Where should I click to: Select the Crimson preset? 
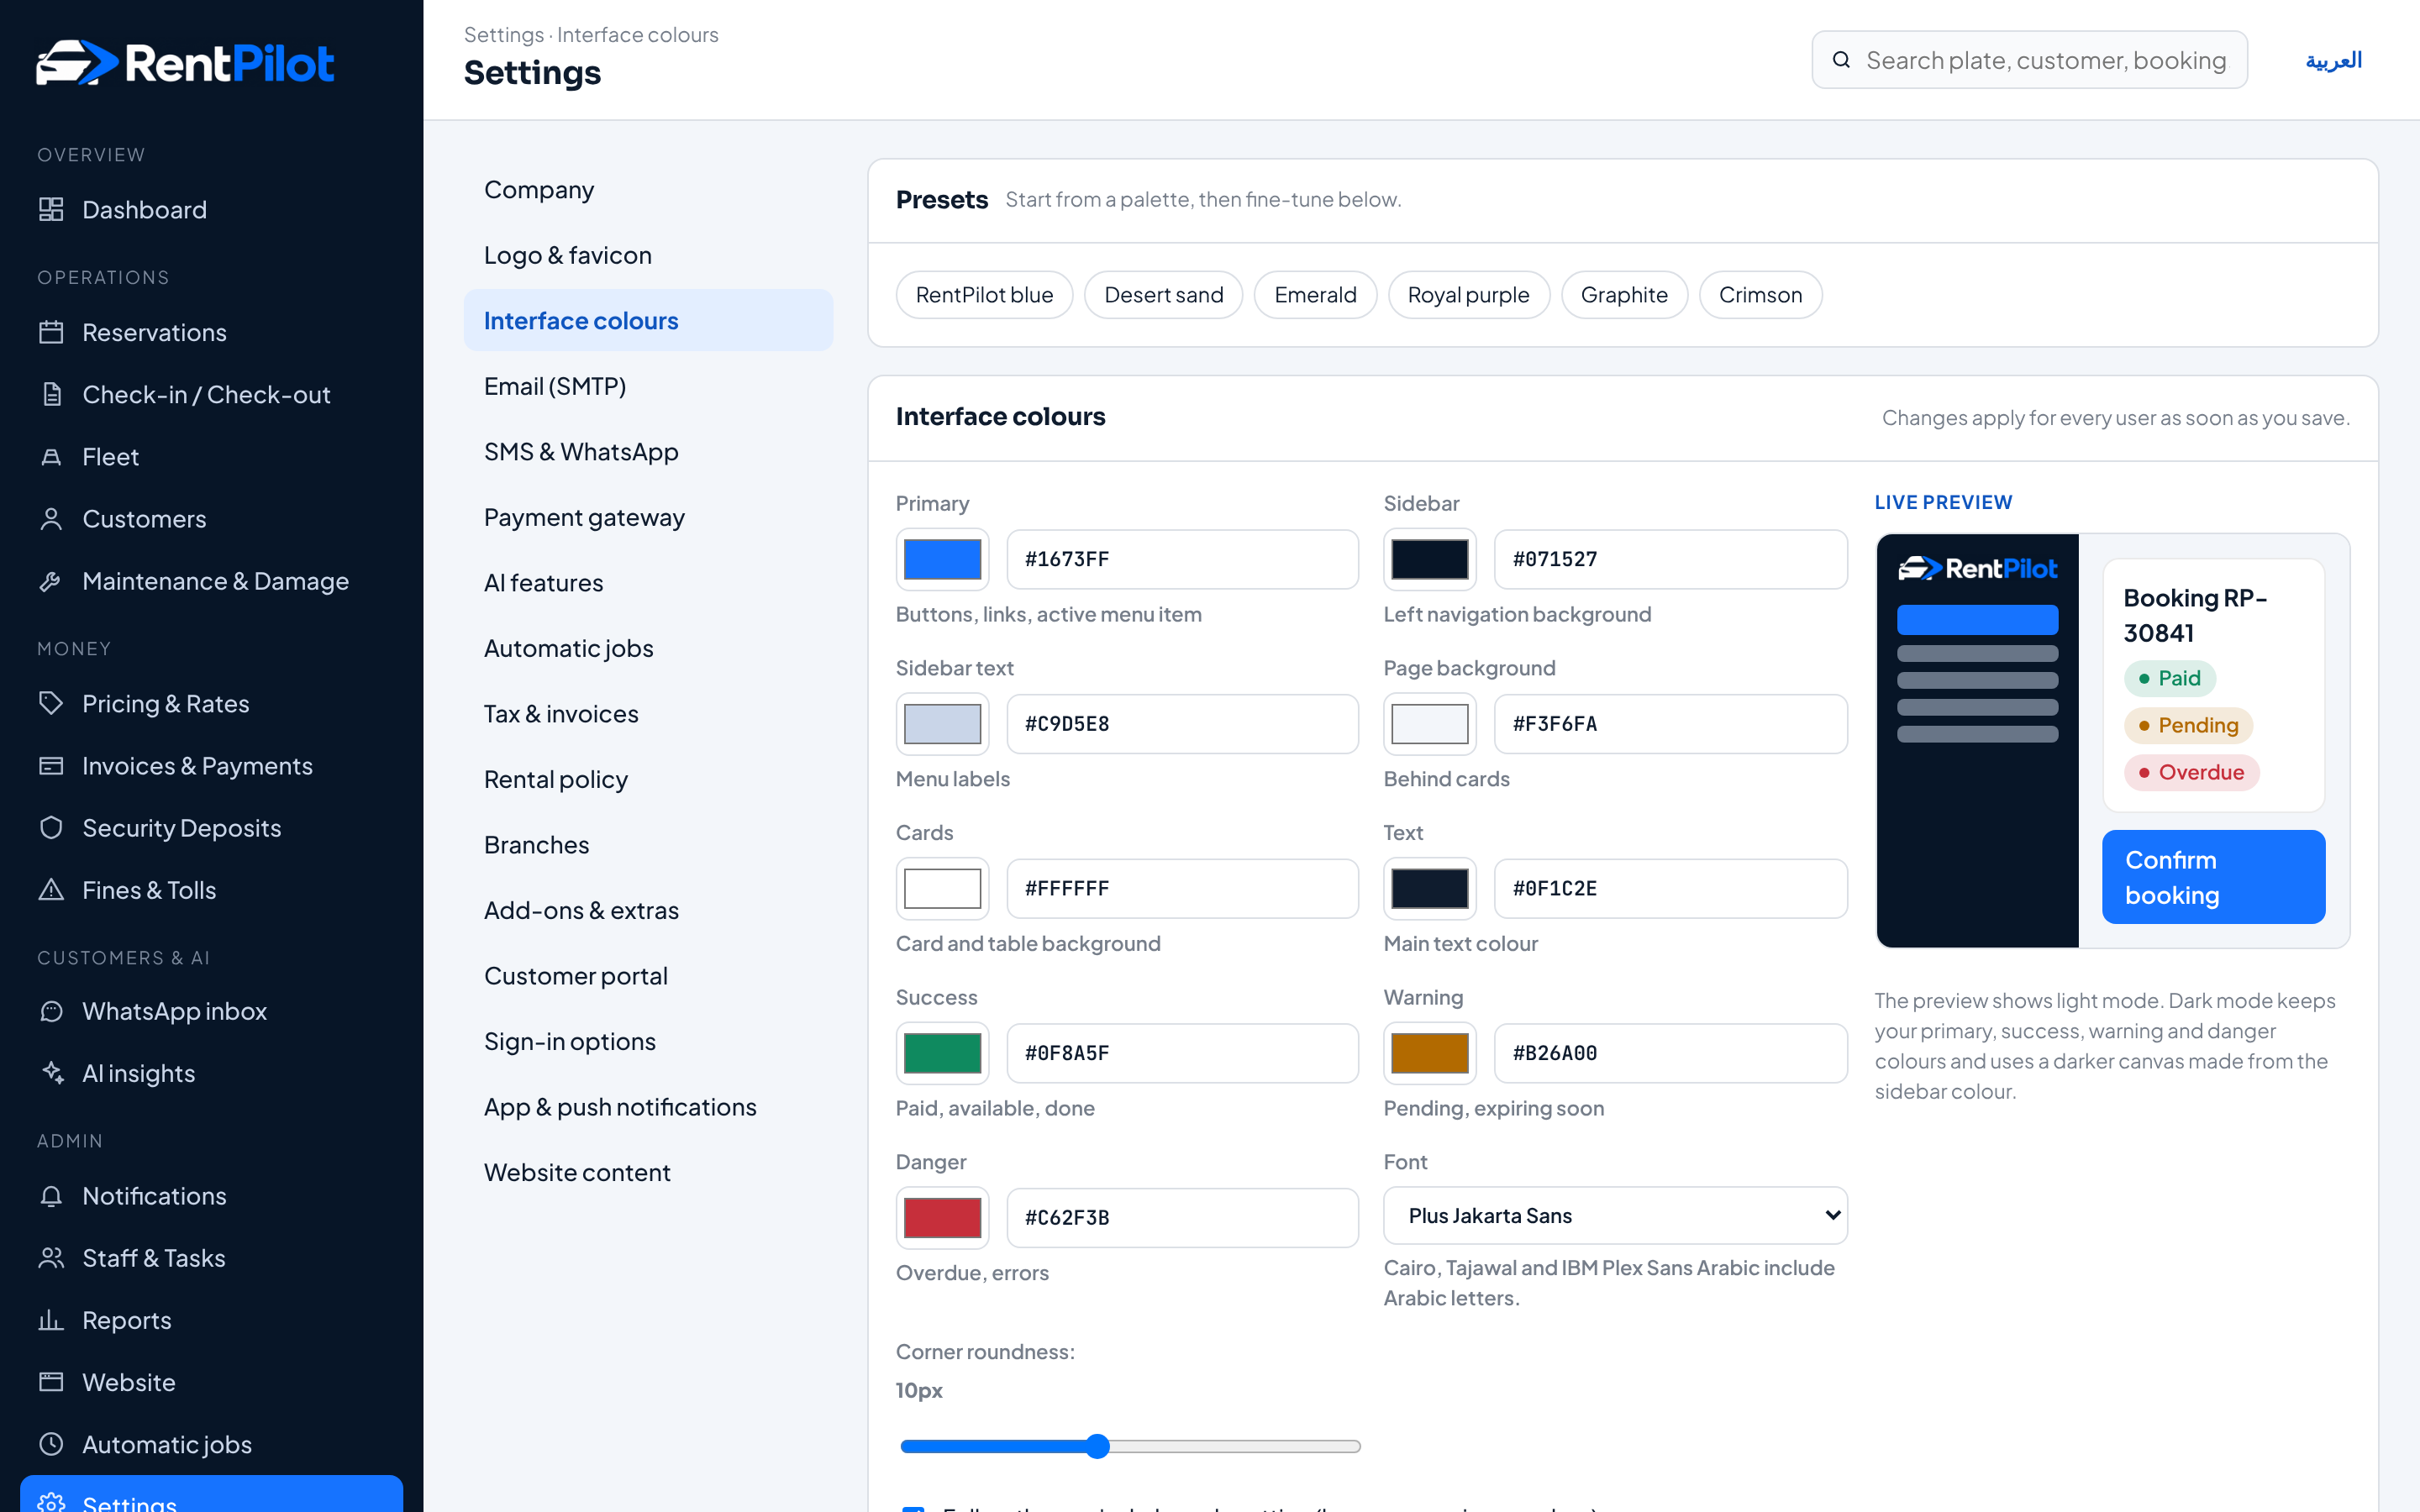[x=1760, y=295]
